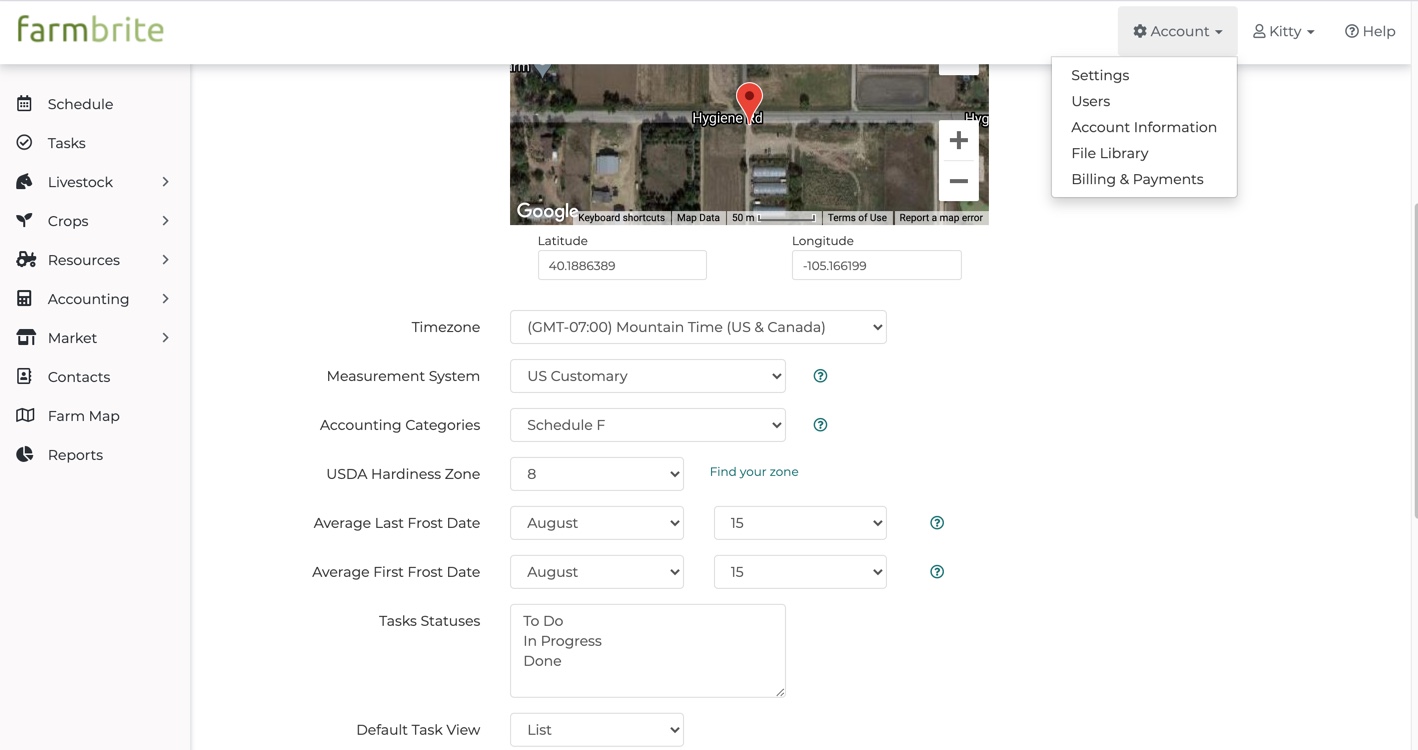Click the Farm Map icon

click(25, 416)
